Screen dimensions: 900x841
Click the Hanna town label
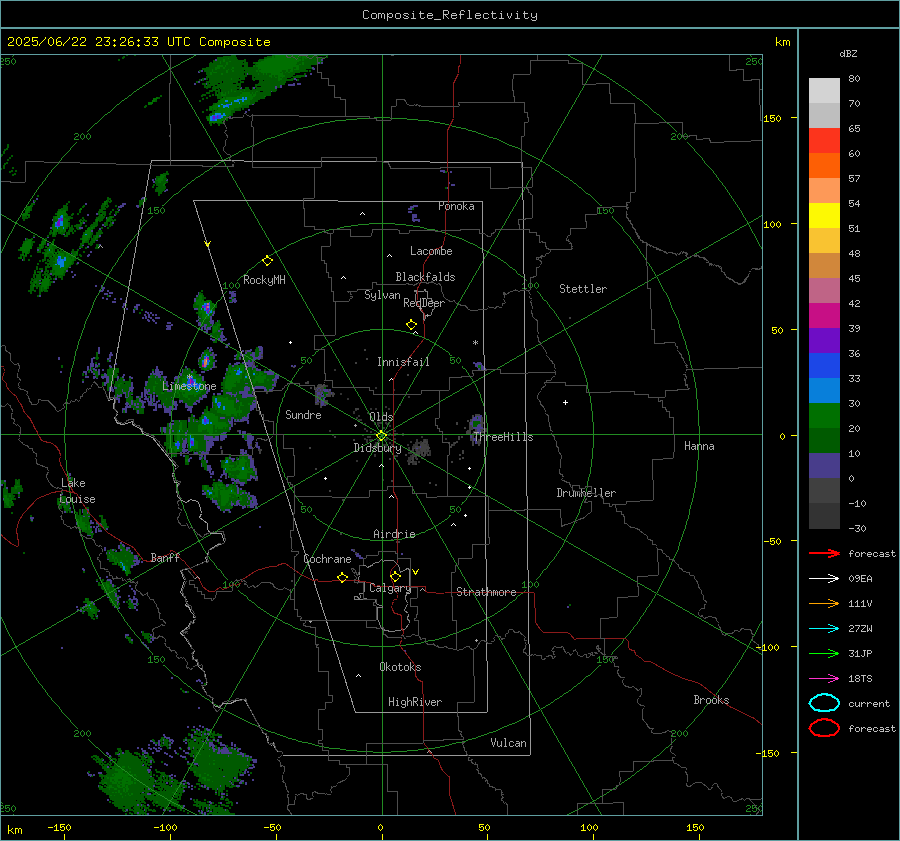click(699, 446)
